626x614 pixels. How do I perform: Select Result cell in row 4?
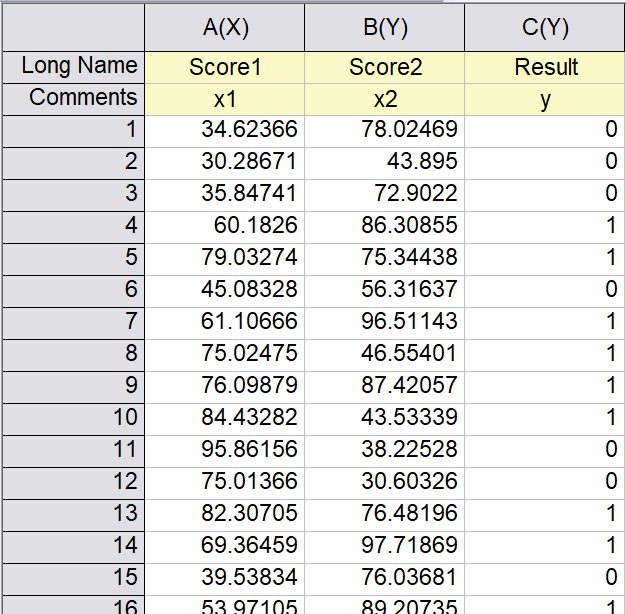click(545, 227)
